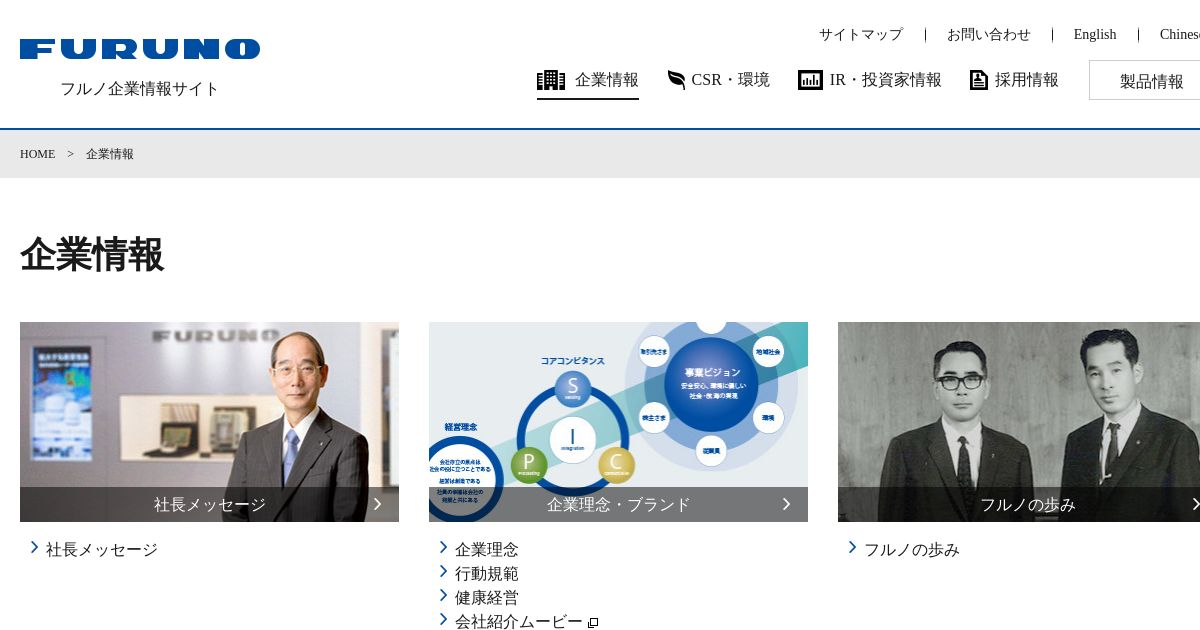The width and height of the screenshot is (1200, 630).
Task: Open the 企業理念 link
Action: coord(487,549)
